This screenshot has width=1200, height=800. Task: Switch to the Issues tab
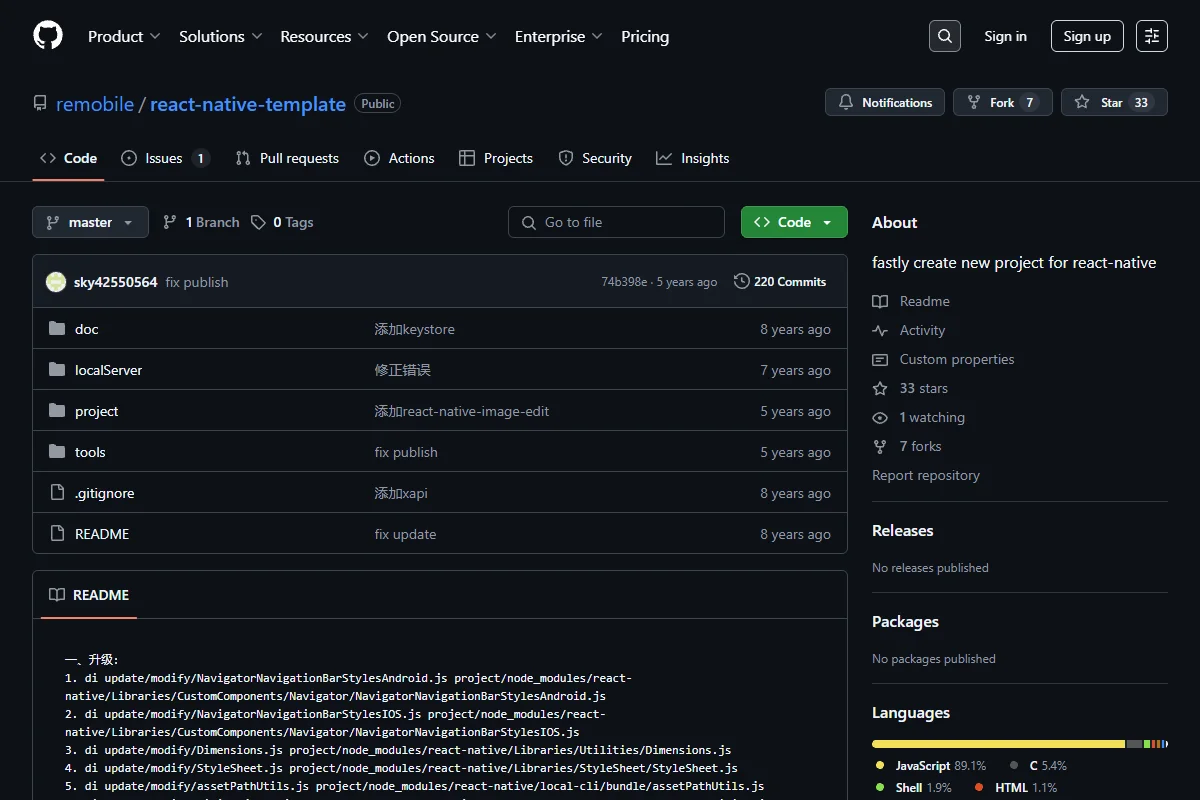point(165,158)
